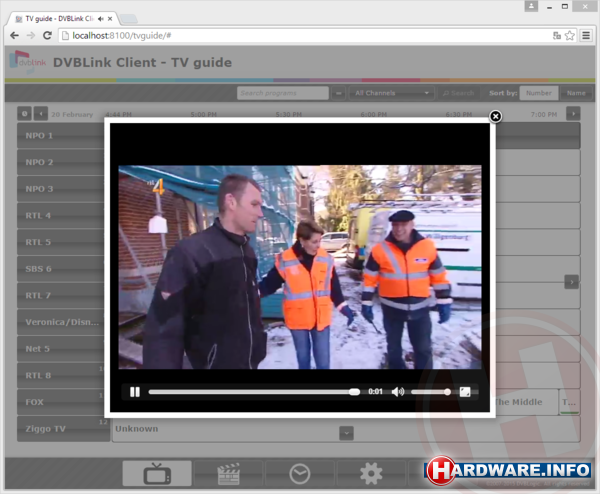Open the settings gear tab
Viewport: 600px width, 494px height.
[x=371, y=474]
